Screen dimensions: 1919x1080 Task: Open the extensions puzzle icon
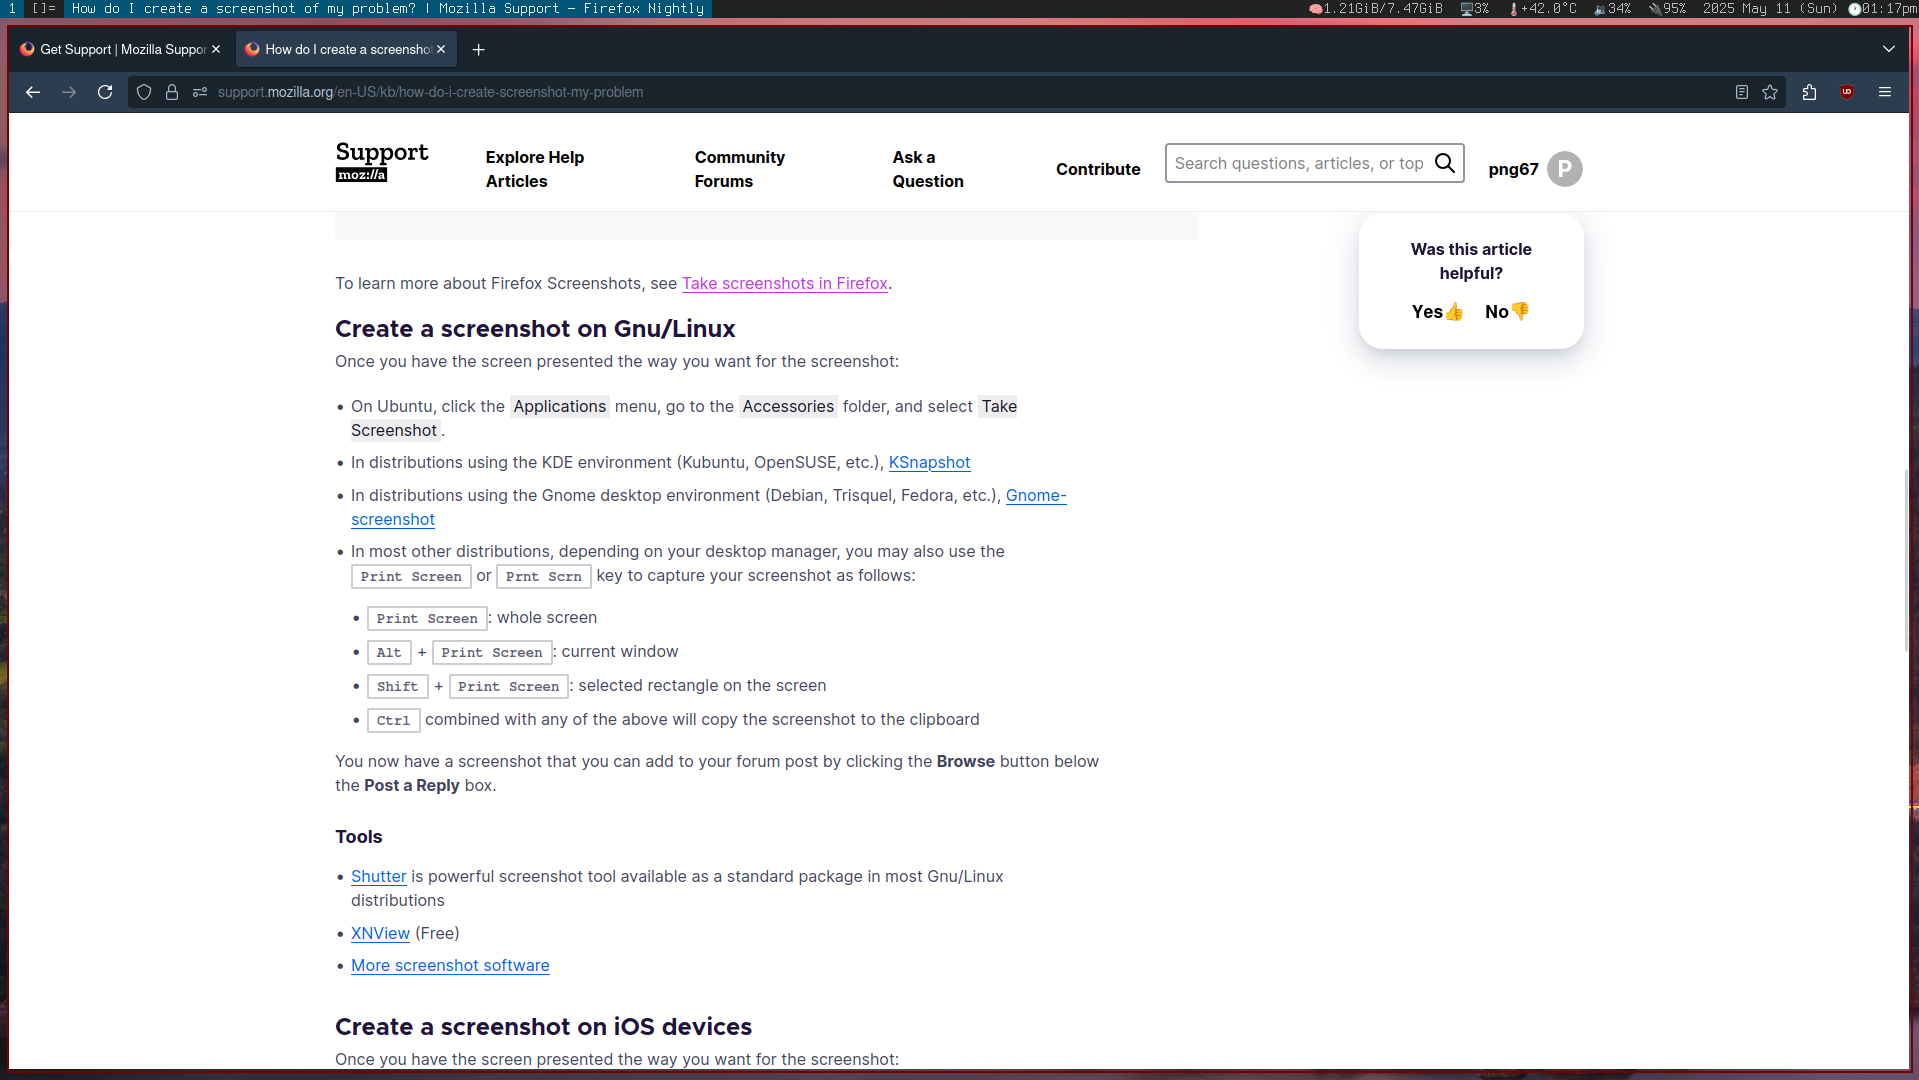[1809, 92]
